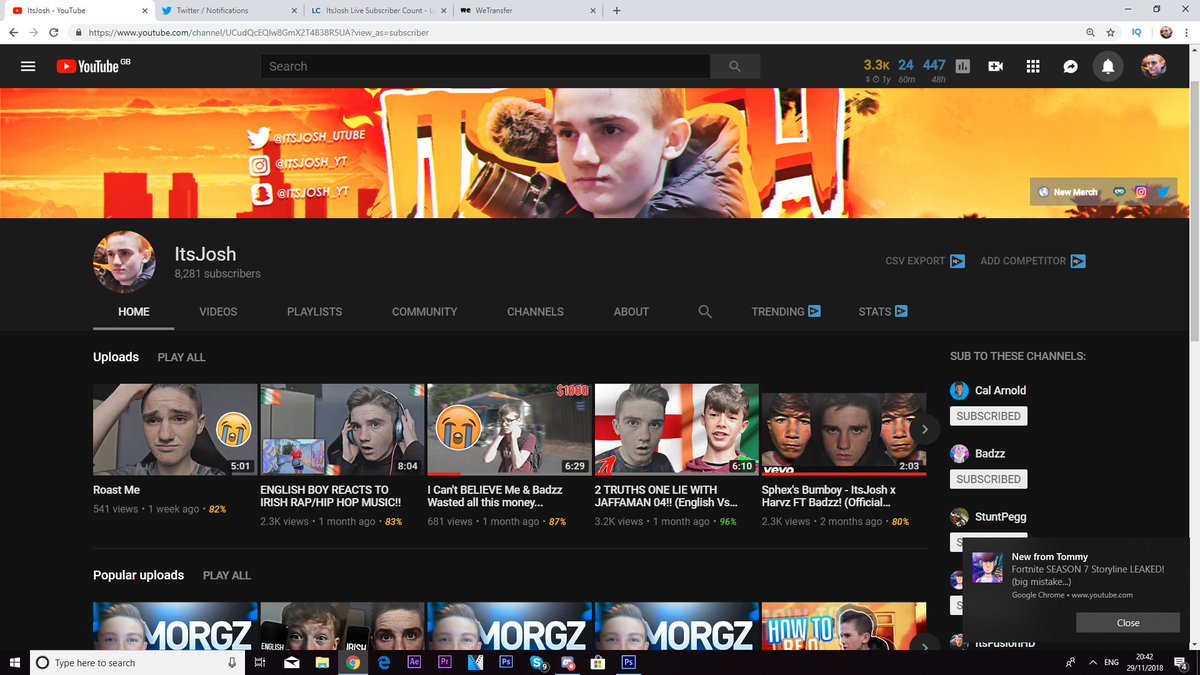Image resolution: width=1200 pixels, height=675 pixels.
Task: Open the YouTube apps grid icon
Action: pyautogui.click(x=1033, y=66)
